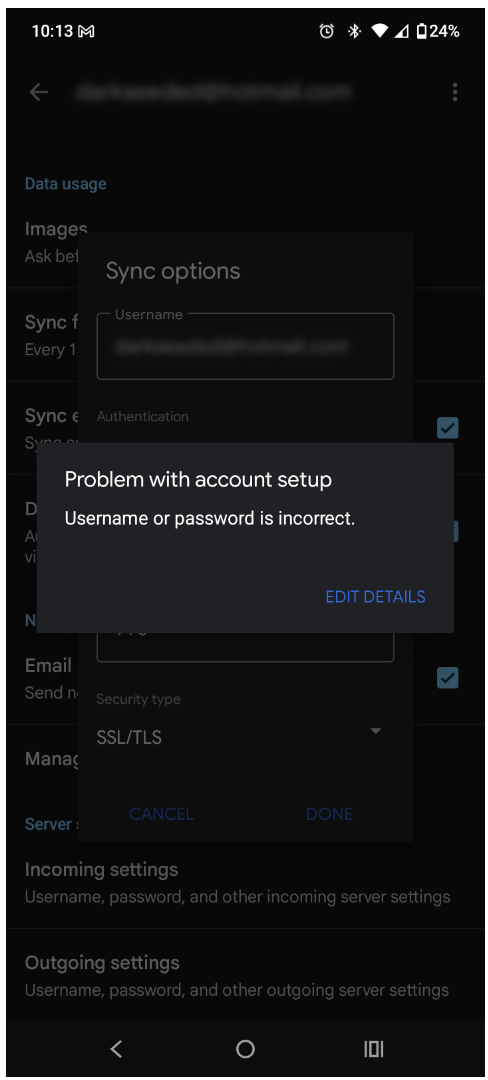Toggle the Email notifications checkbox
This screenshot has height=1080, width=488.
coord(448,678)
